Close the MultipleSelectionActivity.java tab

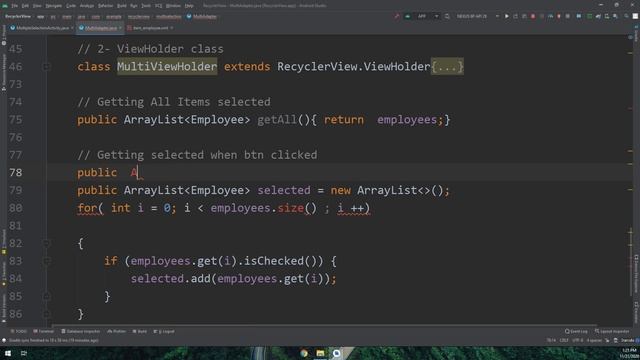[72, 28]
